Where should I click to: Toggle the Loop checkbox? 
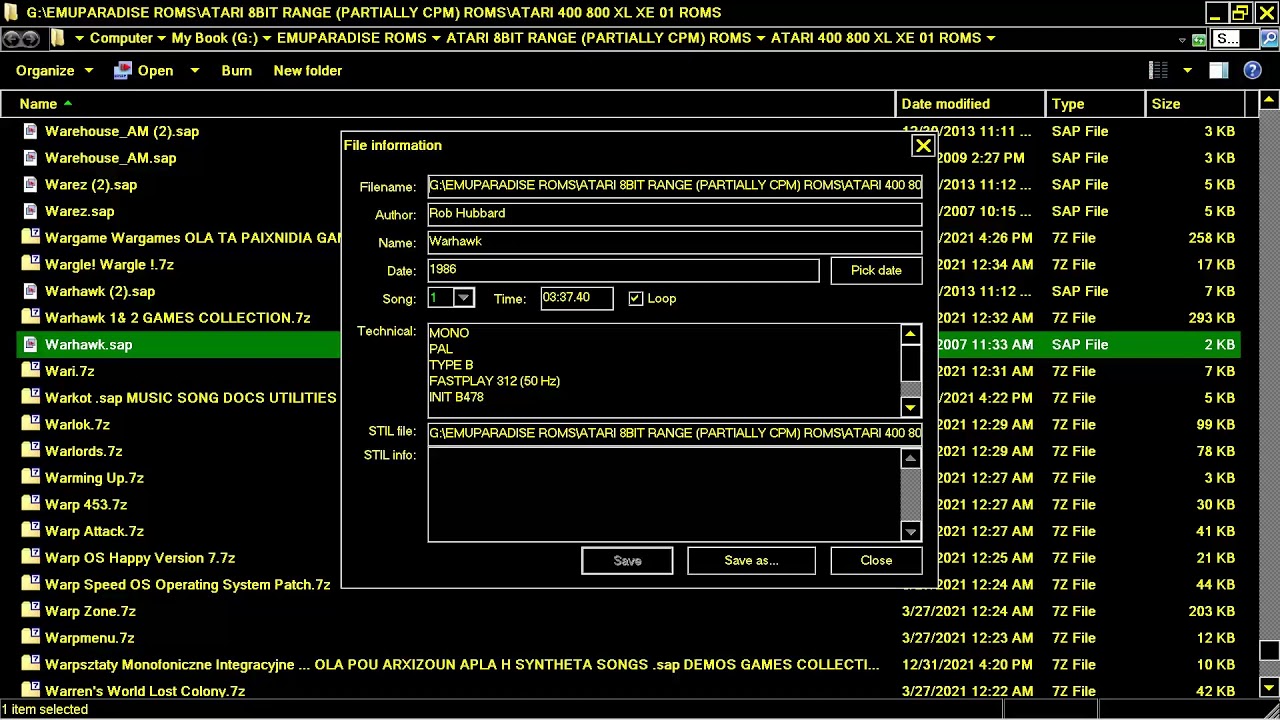pos(635,298)
